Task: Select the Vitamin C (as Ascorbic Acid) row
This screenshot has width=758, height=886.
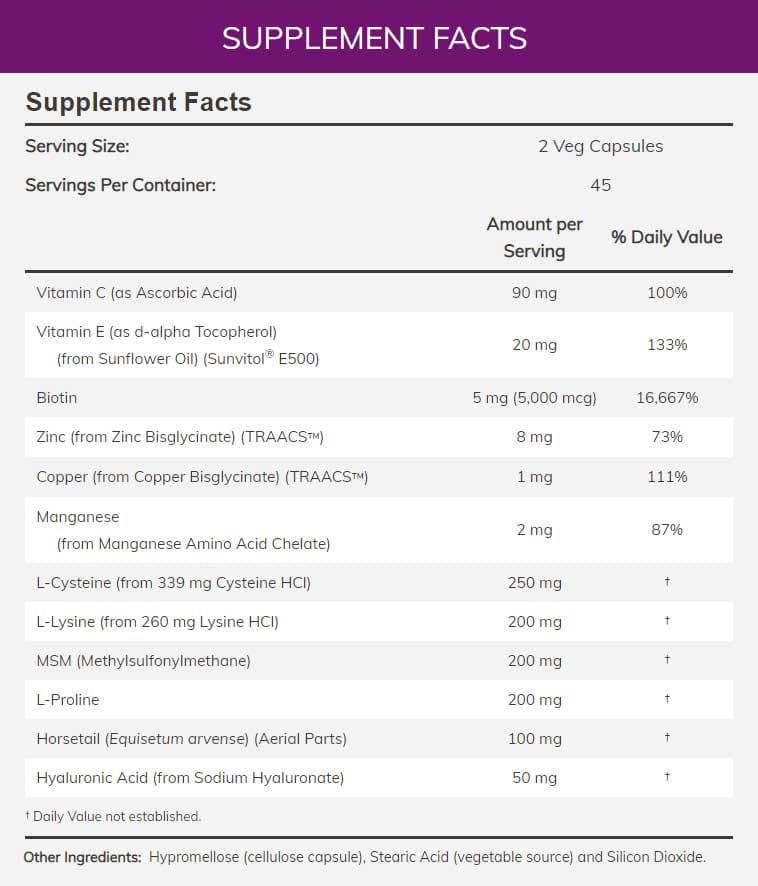Action: (137, 293)
